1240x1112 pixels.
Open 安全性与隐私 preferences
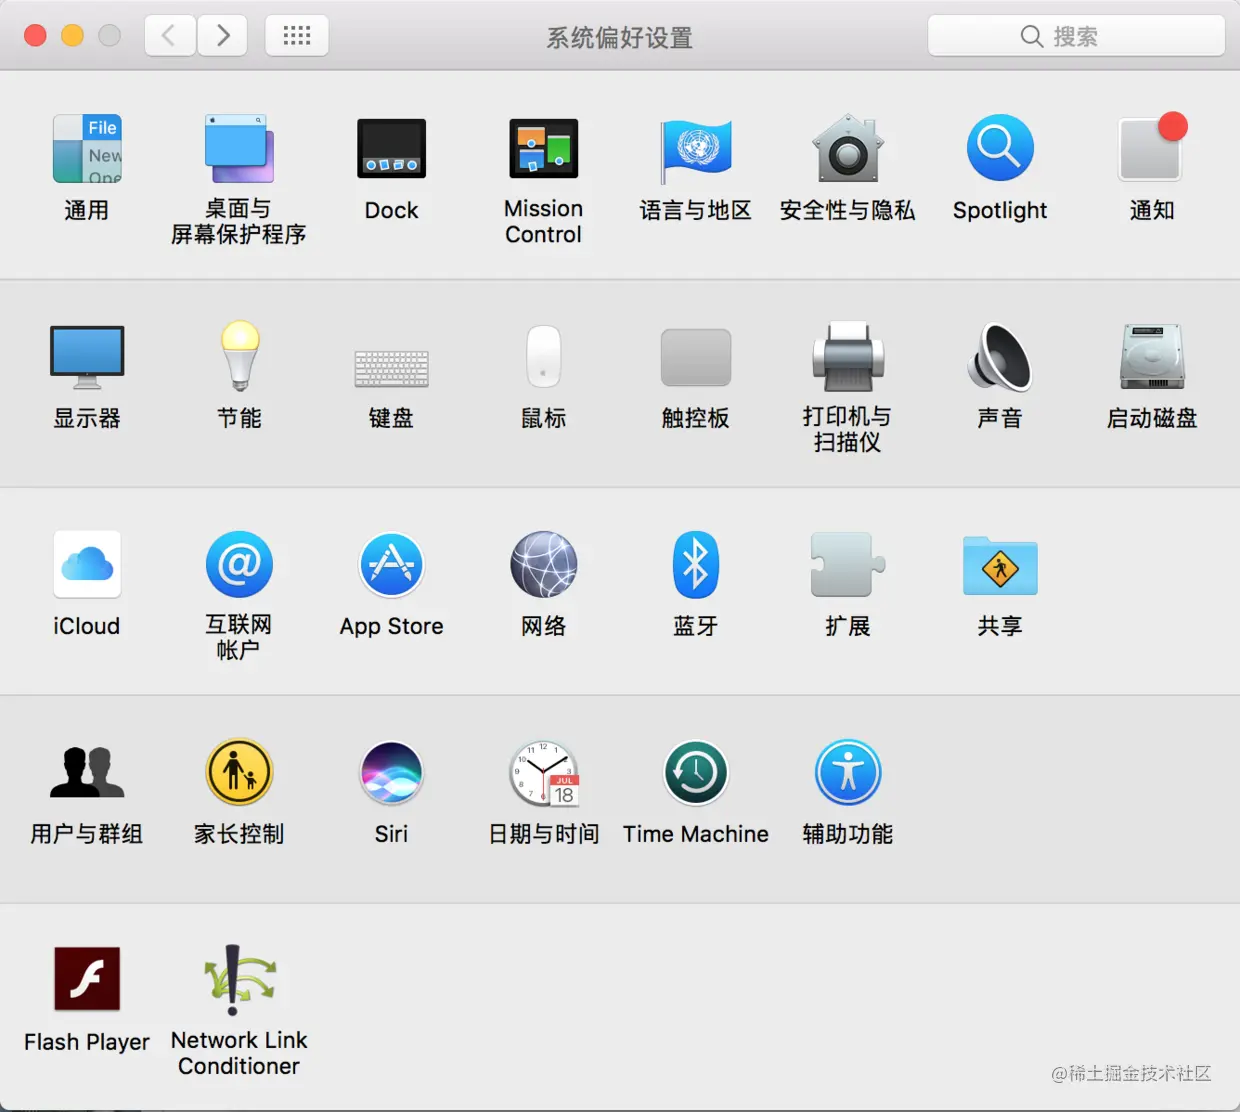[848, 149]
